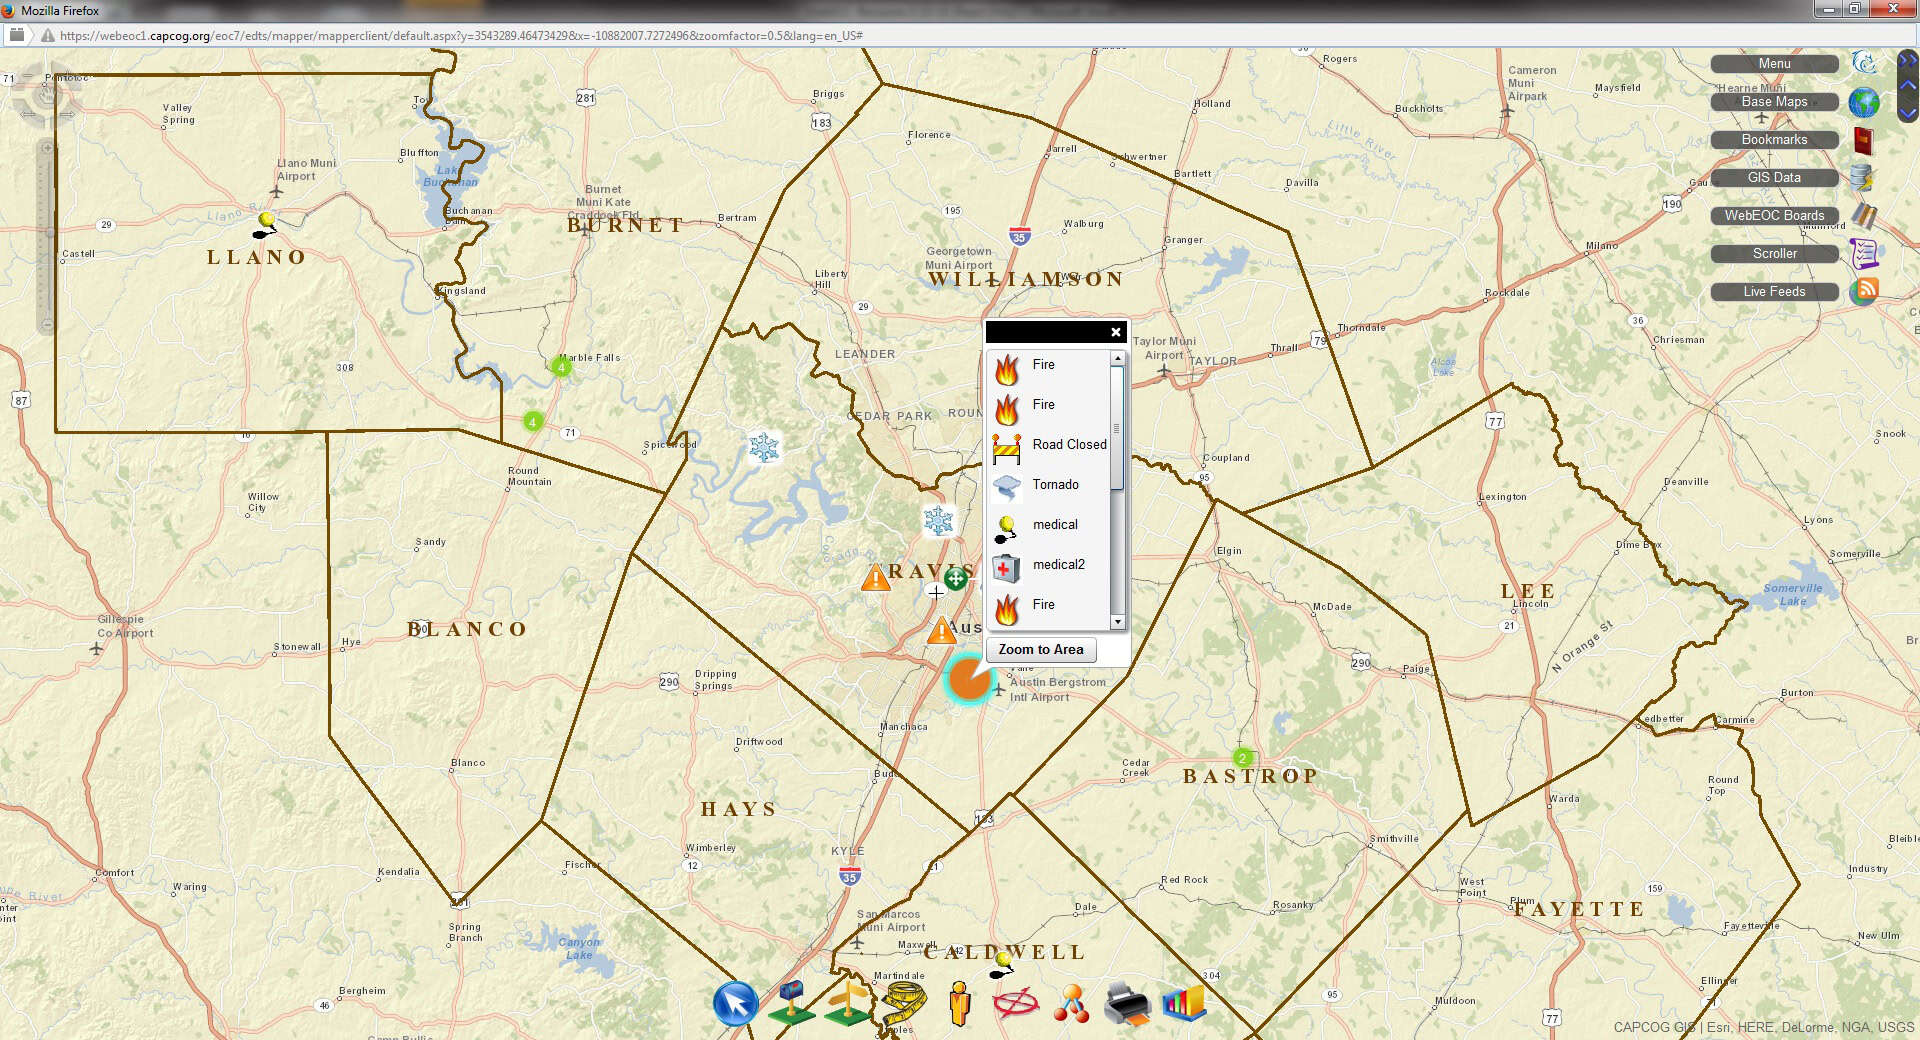Open the mailbox address locator tool

point(791,1002)
